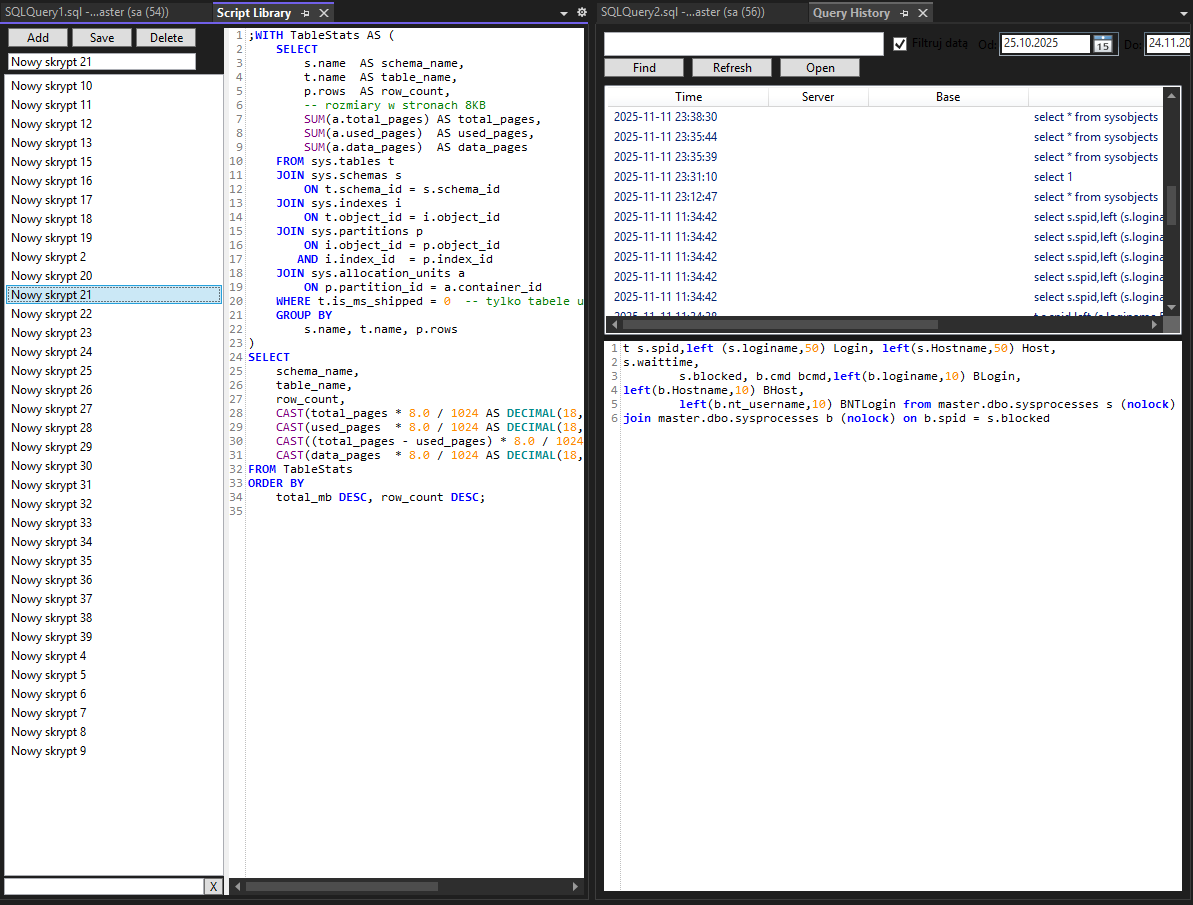Open settings gear in Script Library pane
This screenshot has width=1193, height=905.
point(582,13)
